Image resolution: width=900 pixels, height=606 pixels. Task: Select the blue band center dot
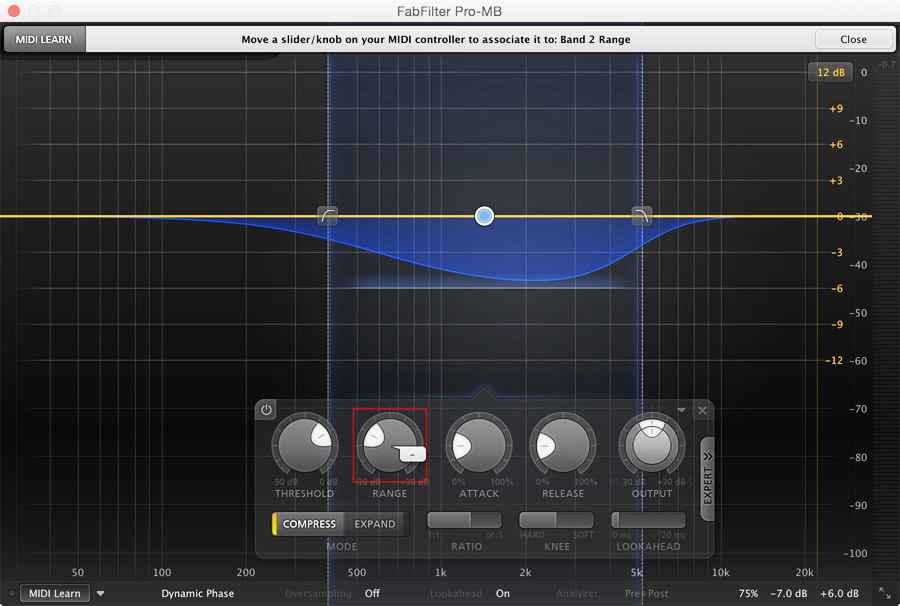[x=484, y=216]
